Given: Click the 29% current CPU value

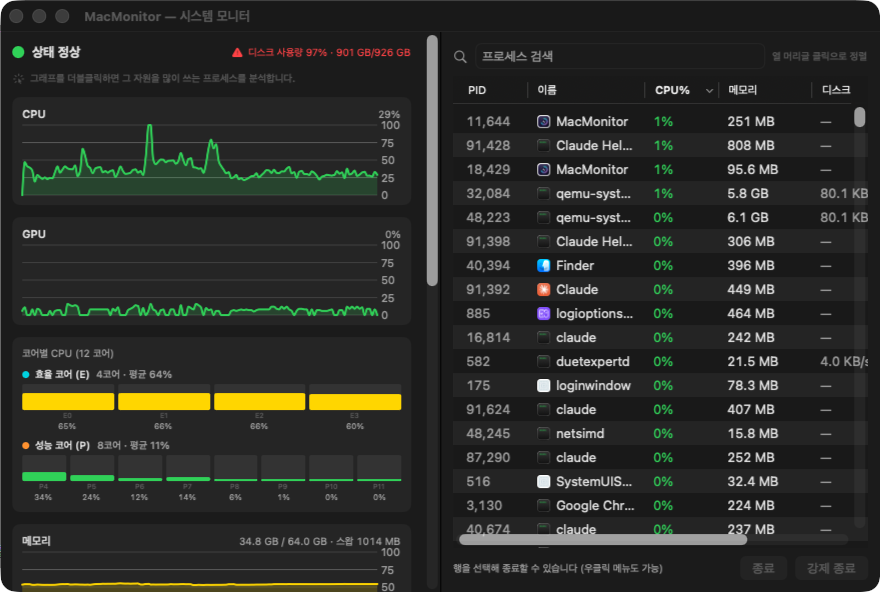Looking at the screenshot, I should 389,114.
